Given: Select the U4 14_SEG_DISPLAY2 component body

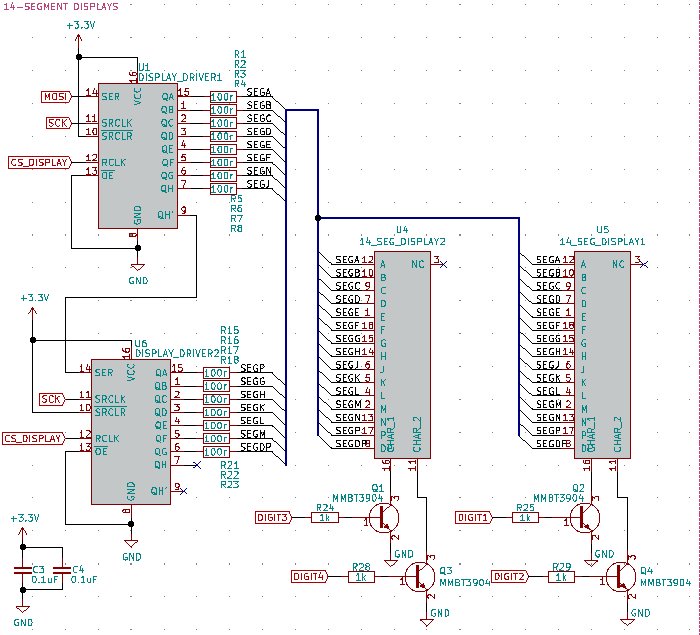Looking at the screenshot, I should pos(402,355).
